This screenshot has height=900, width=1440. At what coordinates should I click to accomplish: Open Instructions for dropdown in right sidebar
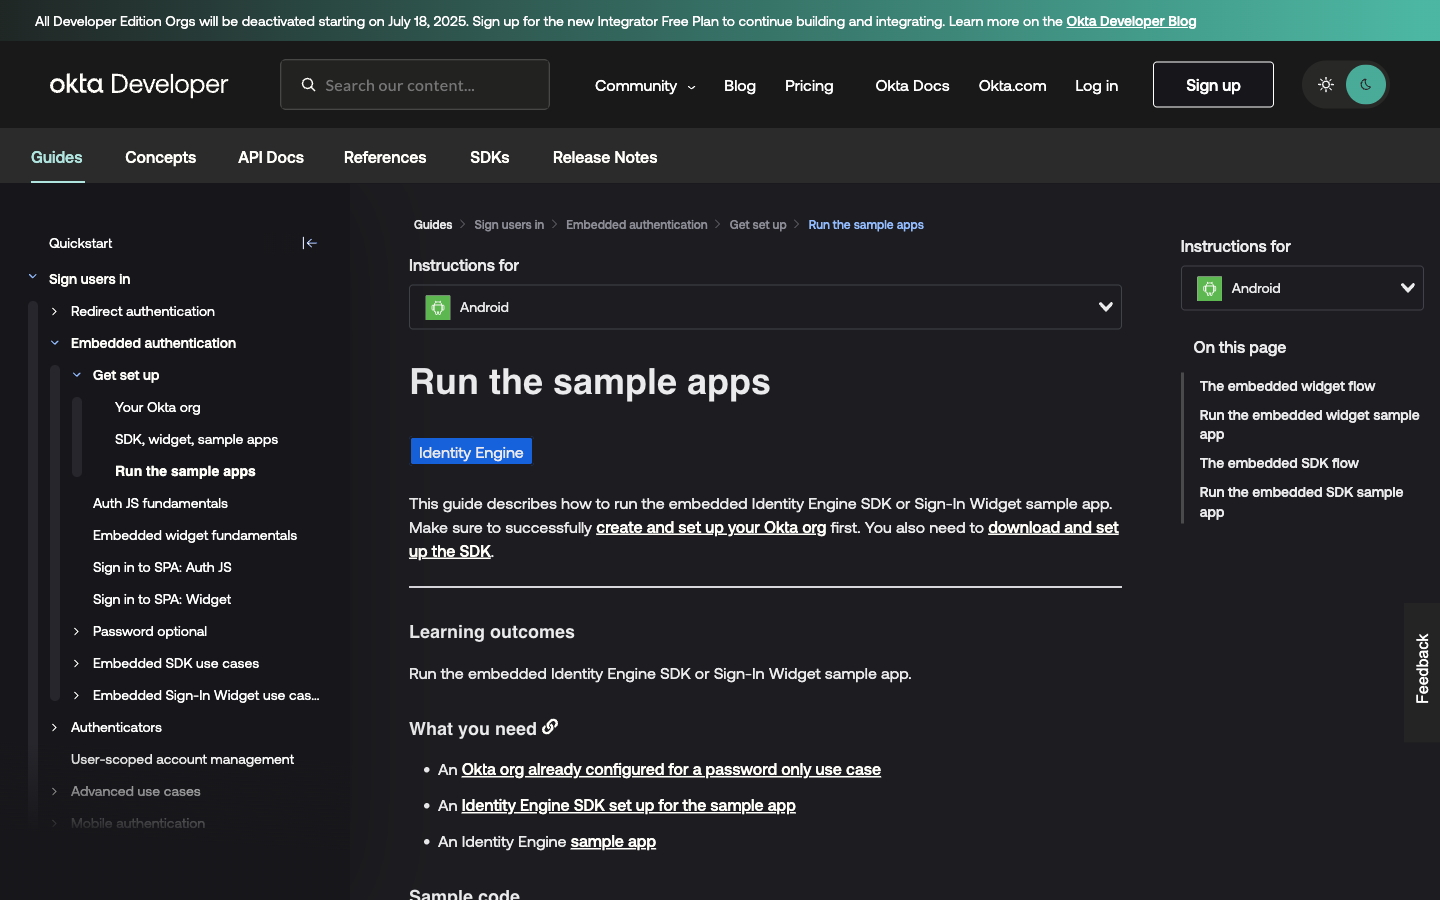1302,288
